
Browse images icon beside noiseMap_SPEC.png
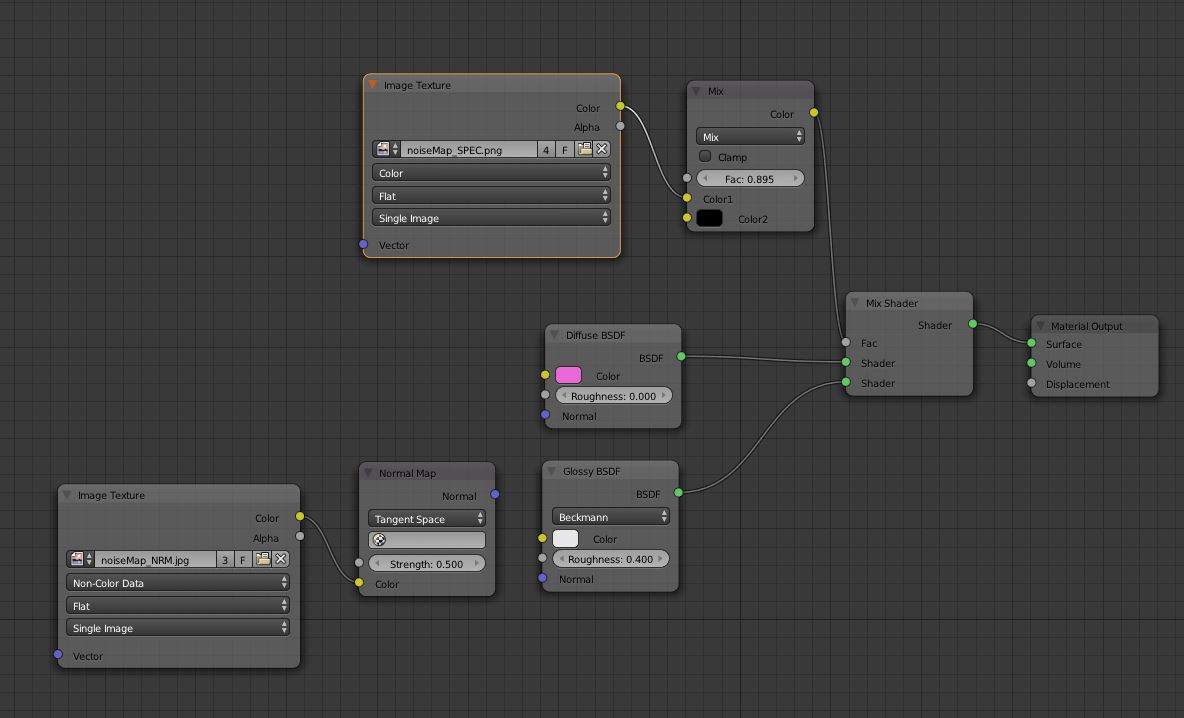pyautogui.click(x=387, y=149)
